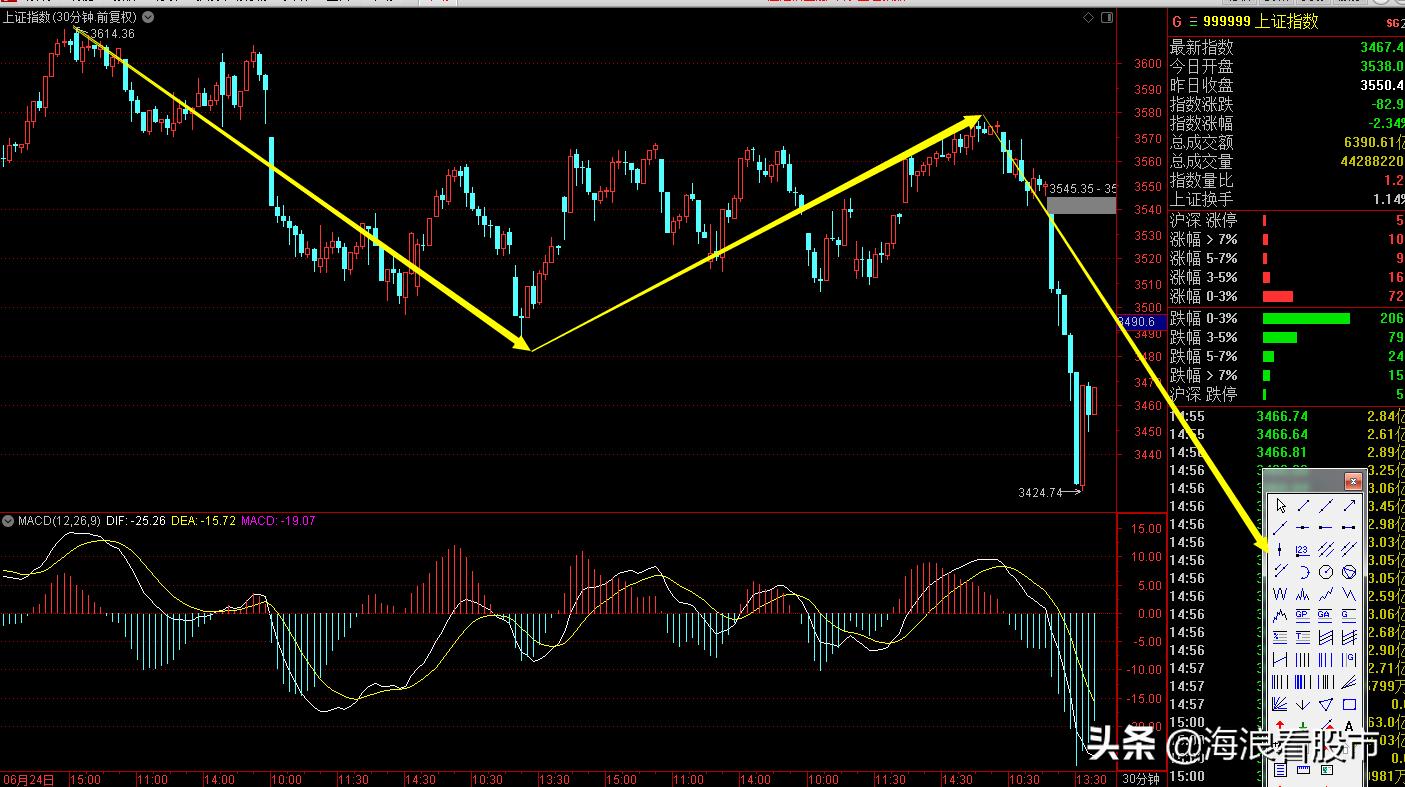Image resolution: width=1405 pixels, height=787 pixels.
Task: Open the chart title period dropdown
Action: click(148, 17)
